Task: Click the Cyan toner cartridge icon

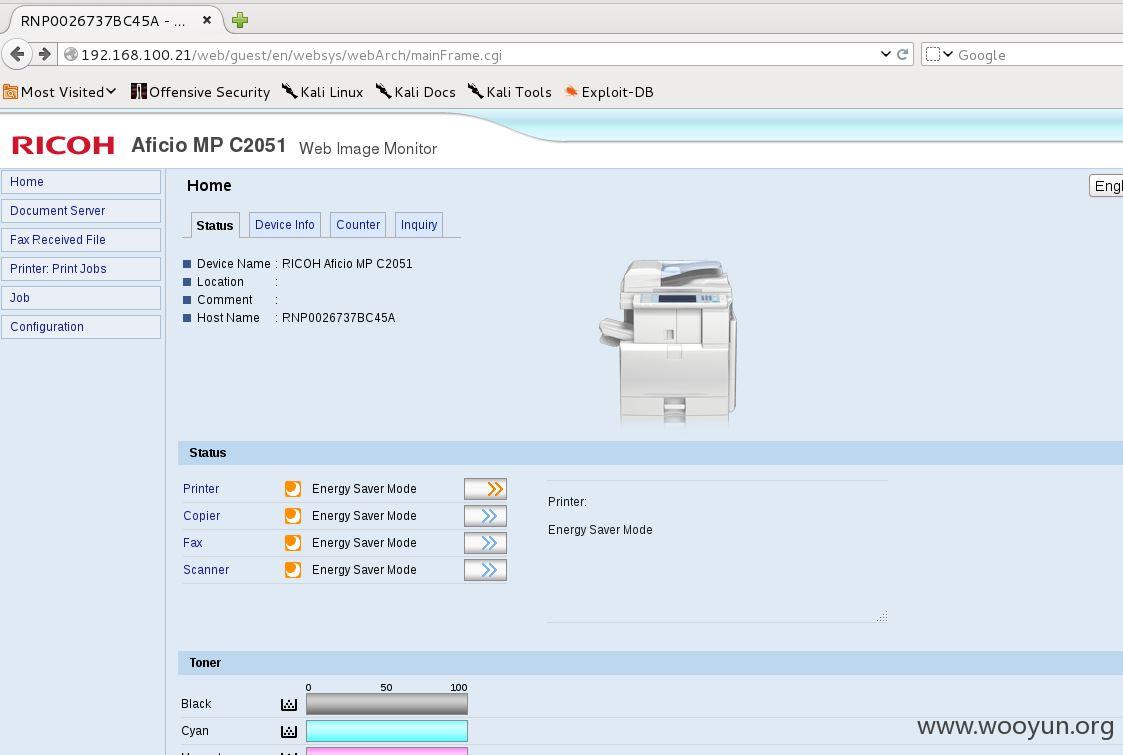Action: pyautogui.click(x=289, y=731)
